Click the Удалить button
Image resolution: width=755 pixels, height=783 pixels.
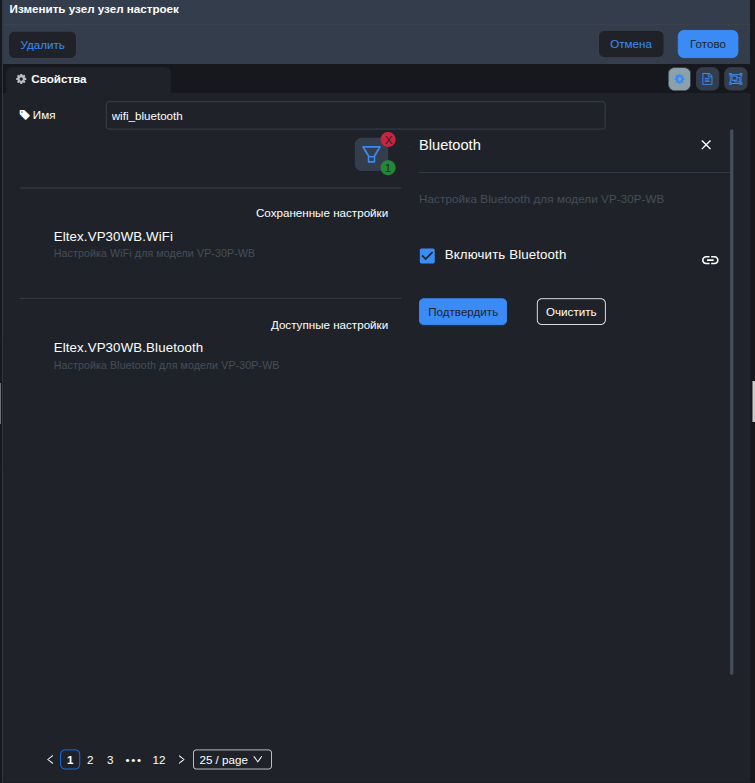pyautogui.click(x=42, y=45)
